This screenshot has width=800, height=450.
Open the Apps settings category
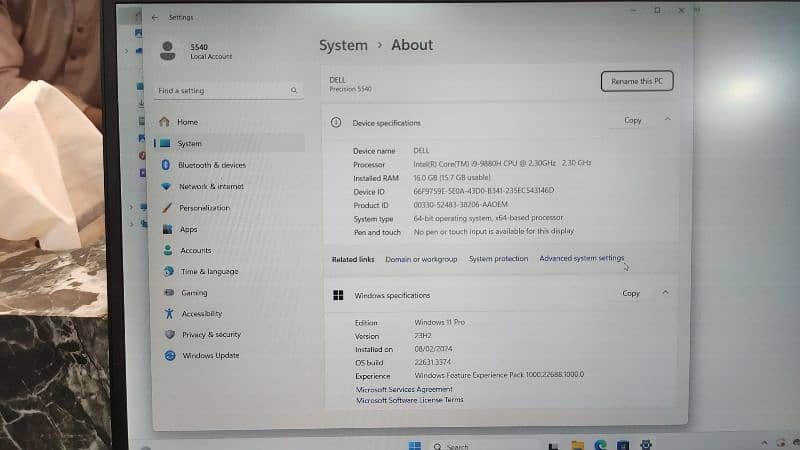click(188, 229)
